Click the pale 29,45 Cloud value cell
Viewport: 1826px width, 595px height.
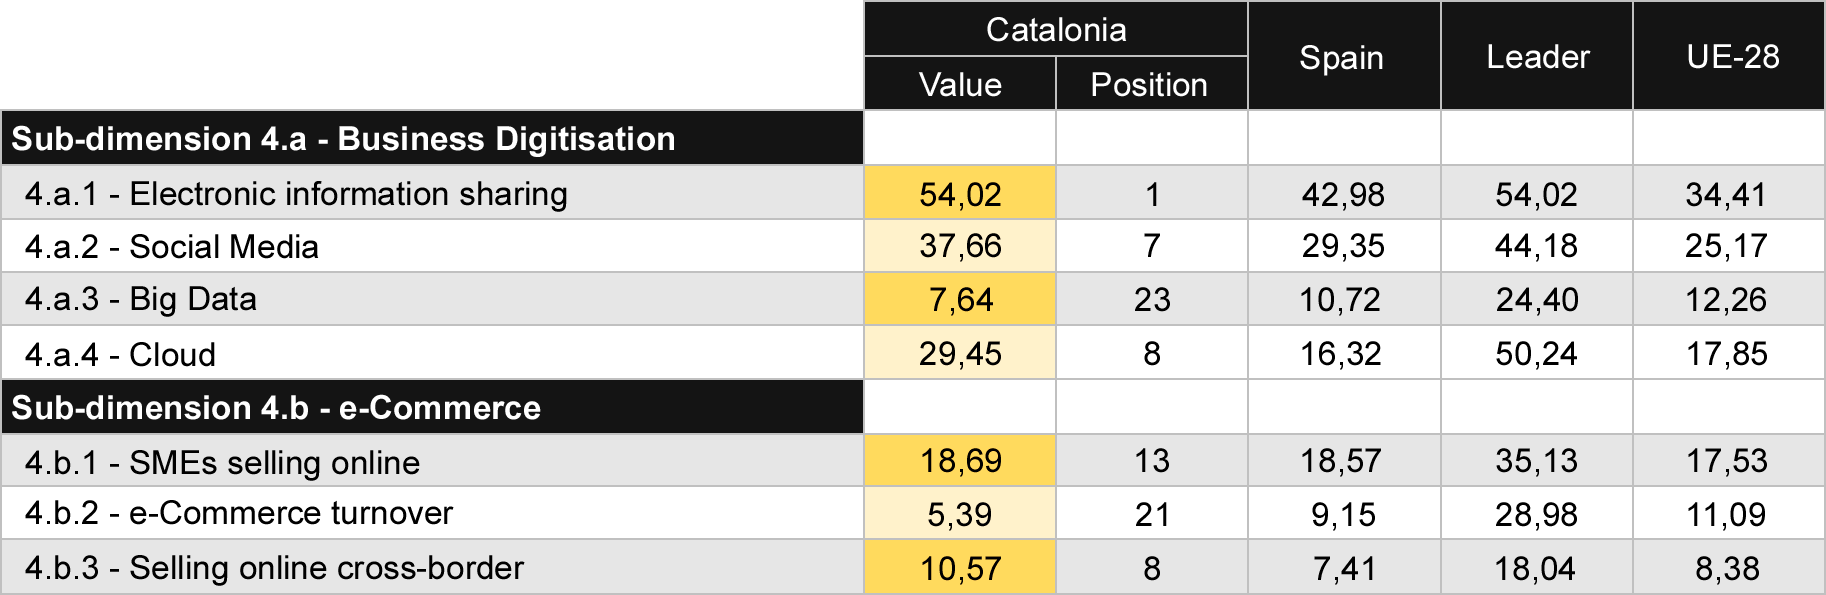click(x=960, y=353)
